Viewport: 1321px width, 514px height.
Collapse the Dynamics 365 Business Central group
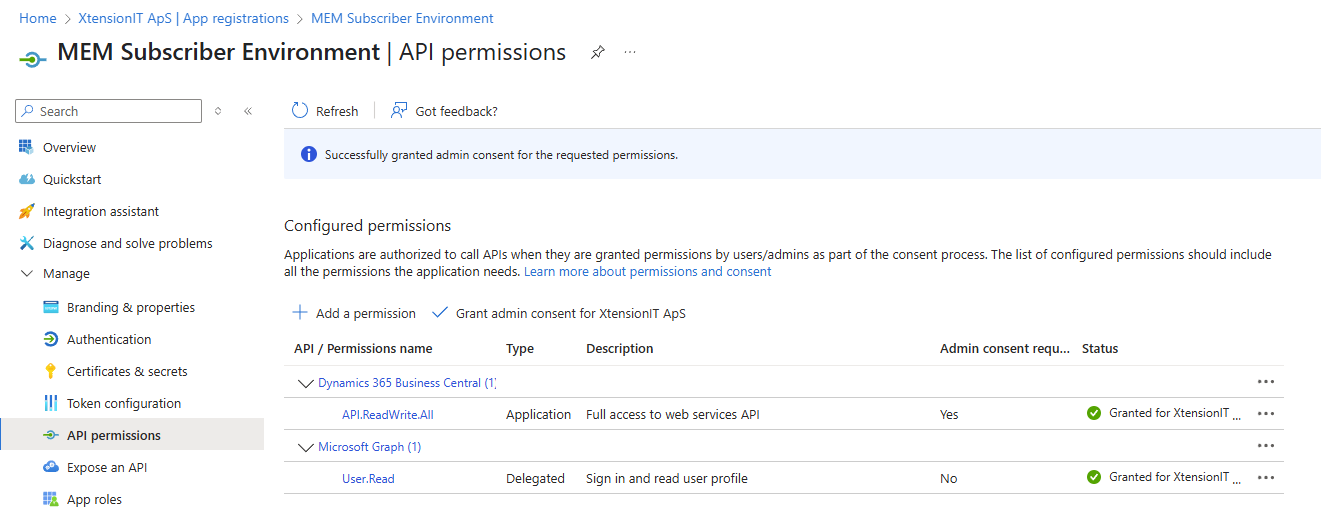point(305,383)
